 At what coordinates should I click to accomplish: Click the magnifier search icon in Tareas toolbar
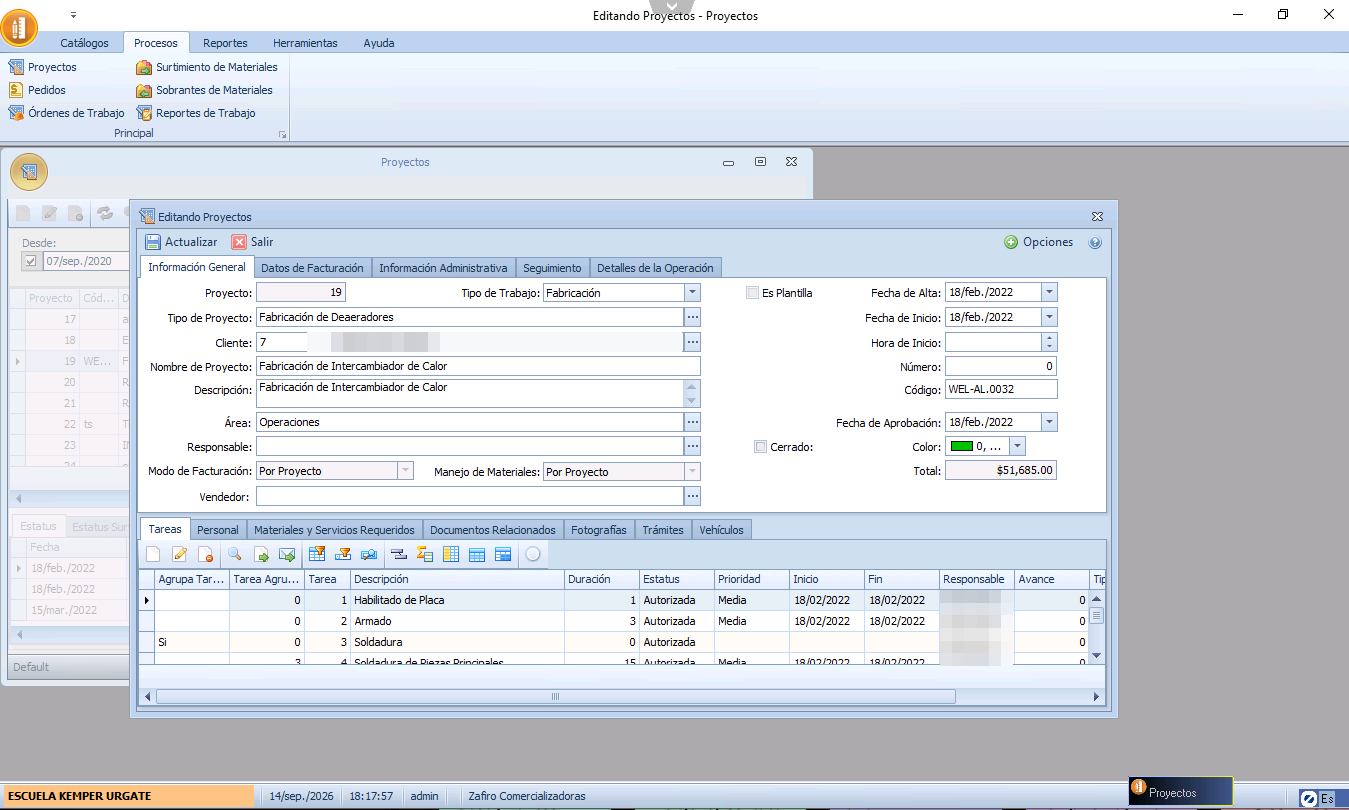(x=235, y=554)
